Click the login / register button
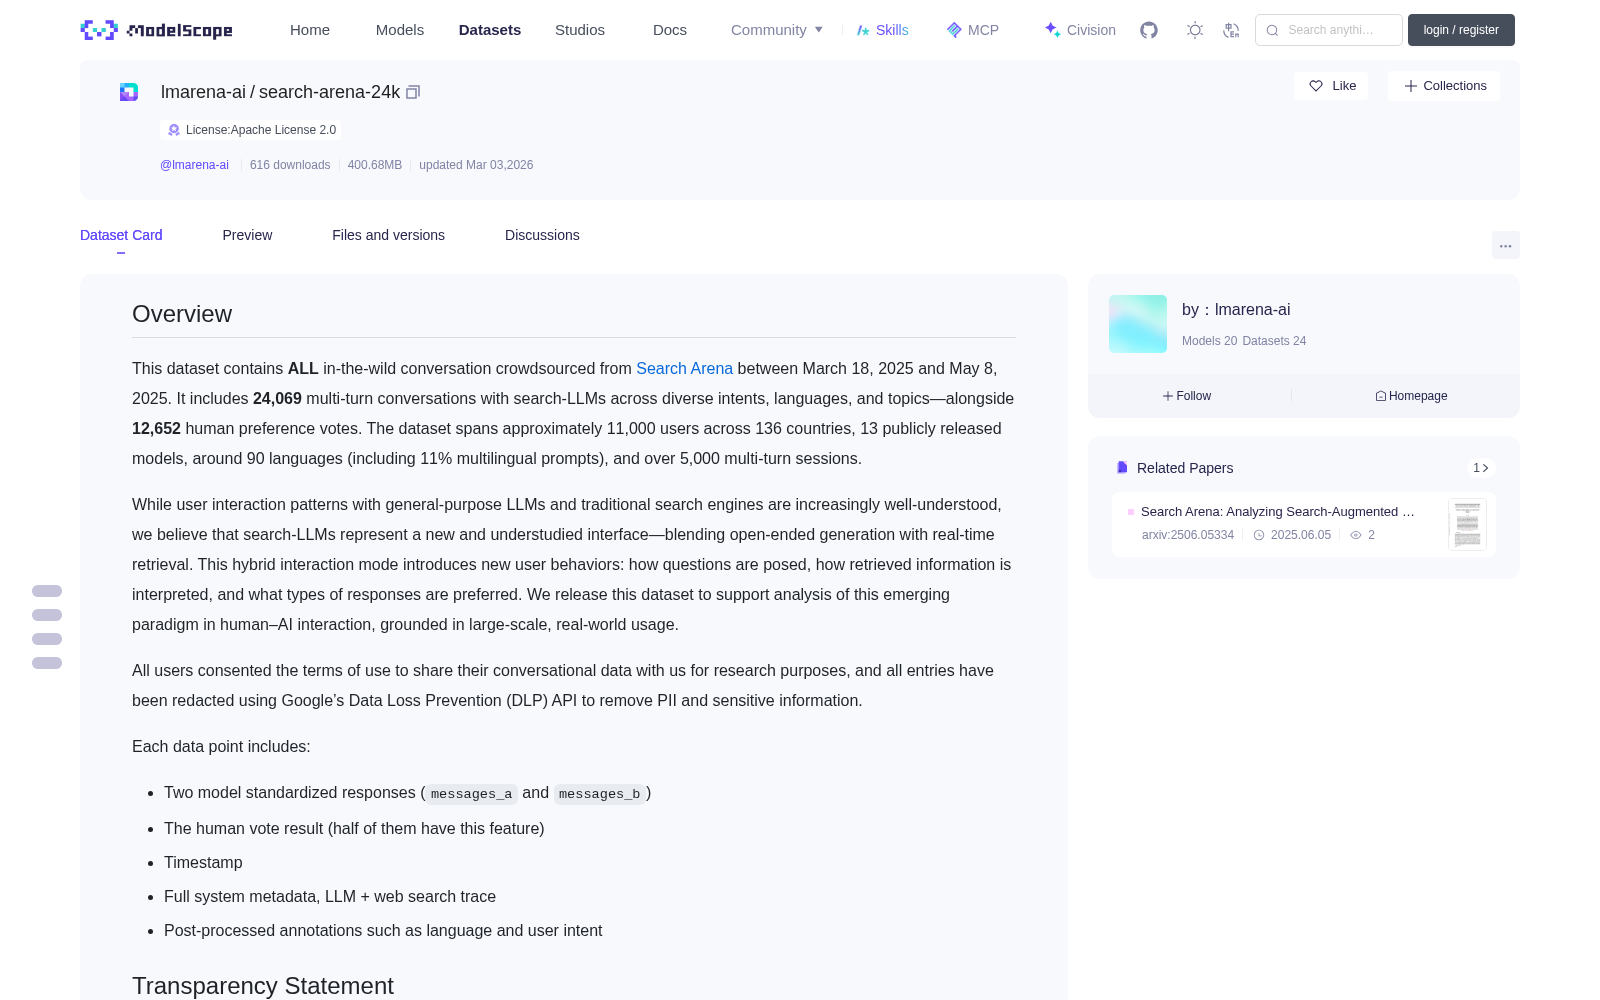Screen dimensions: 1600x1000 1461,30
